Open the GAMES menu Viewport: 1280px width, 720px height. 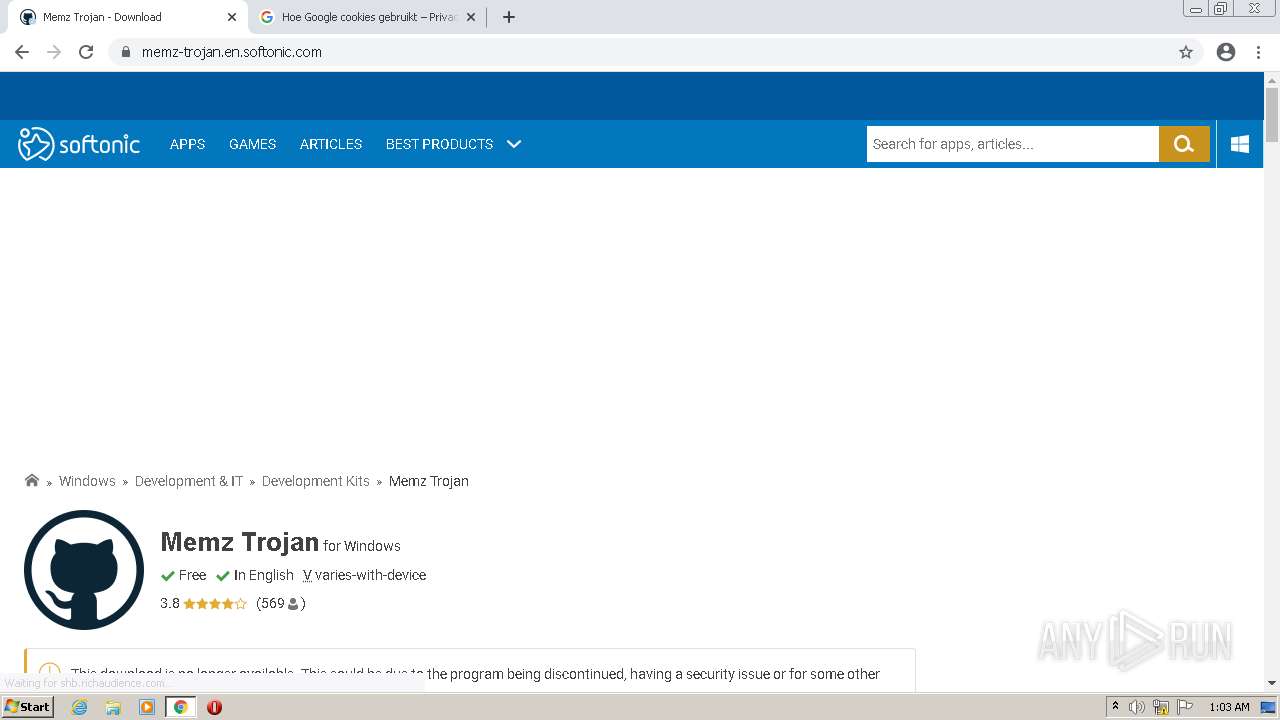pyautogui.click(x=252, y=144)
